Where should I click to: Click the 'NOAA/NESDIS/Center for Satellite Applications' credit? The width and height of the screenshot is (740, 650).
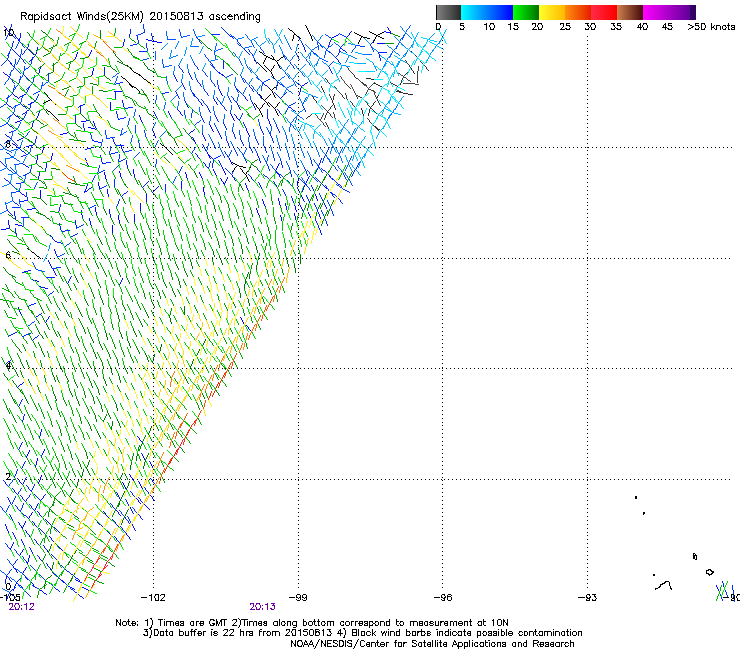coord(432,644)
